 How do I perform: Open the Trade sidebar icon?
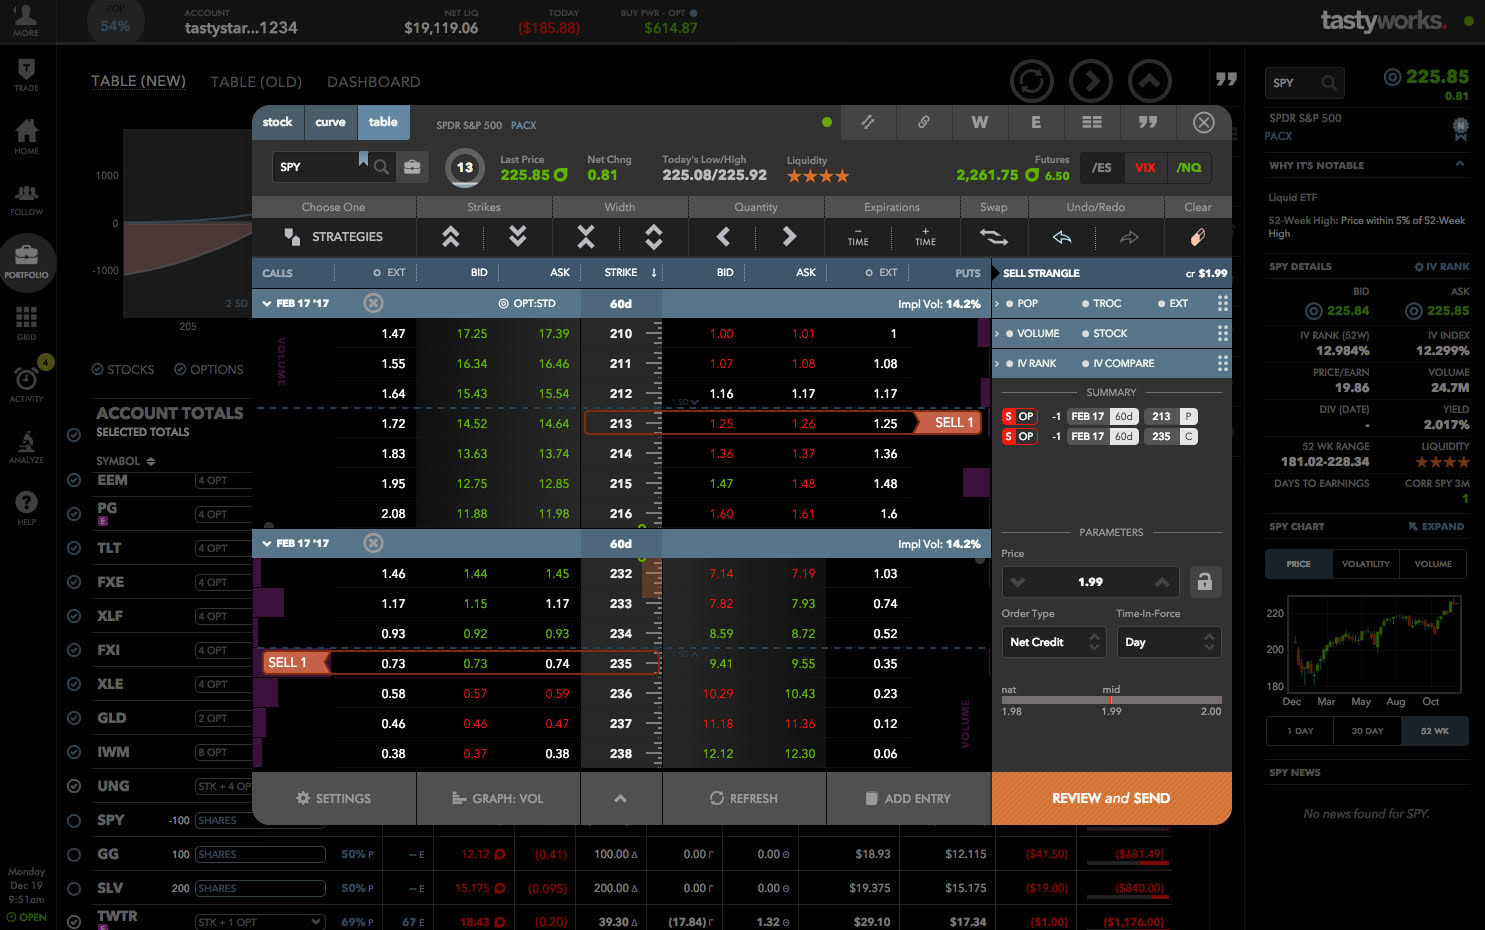[x=26, y=74]
